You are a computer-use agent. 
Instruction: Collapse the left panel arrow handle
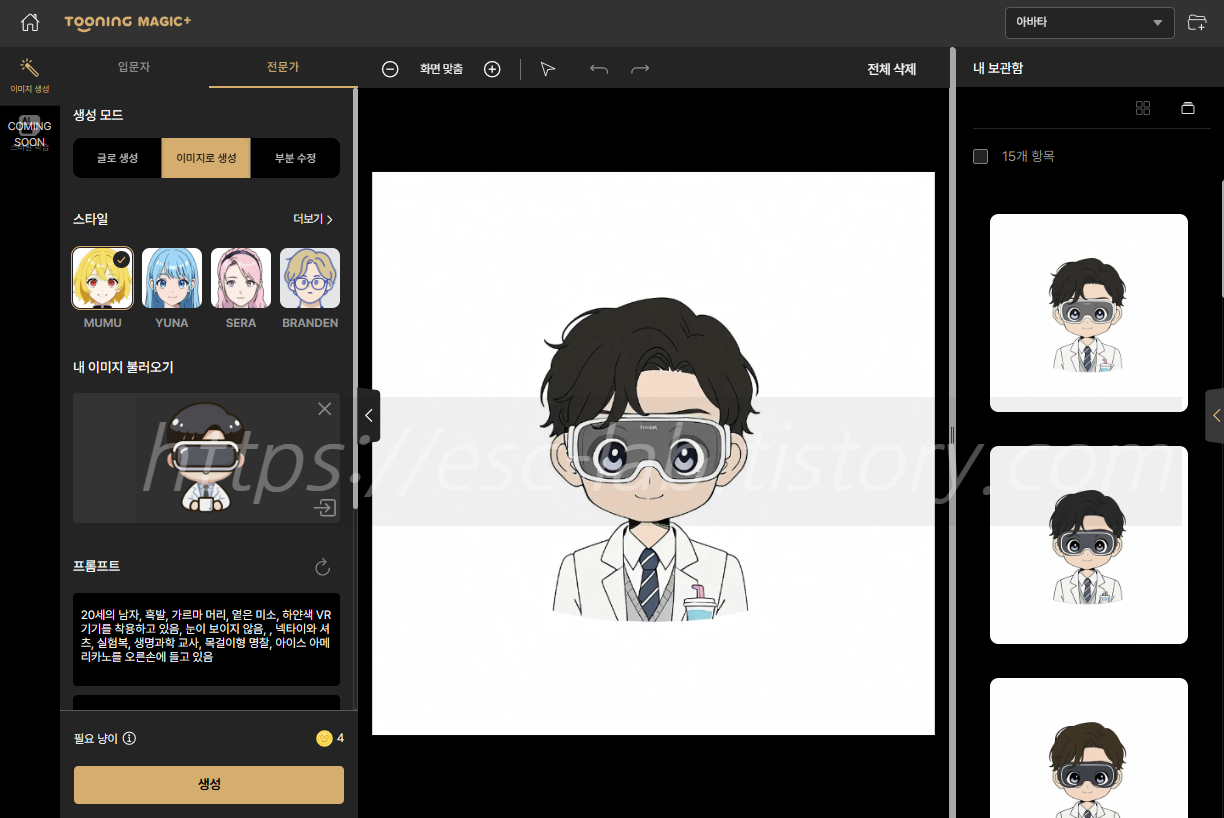click(x=368, y=415)
